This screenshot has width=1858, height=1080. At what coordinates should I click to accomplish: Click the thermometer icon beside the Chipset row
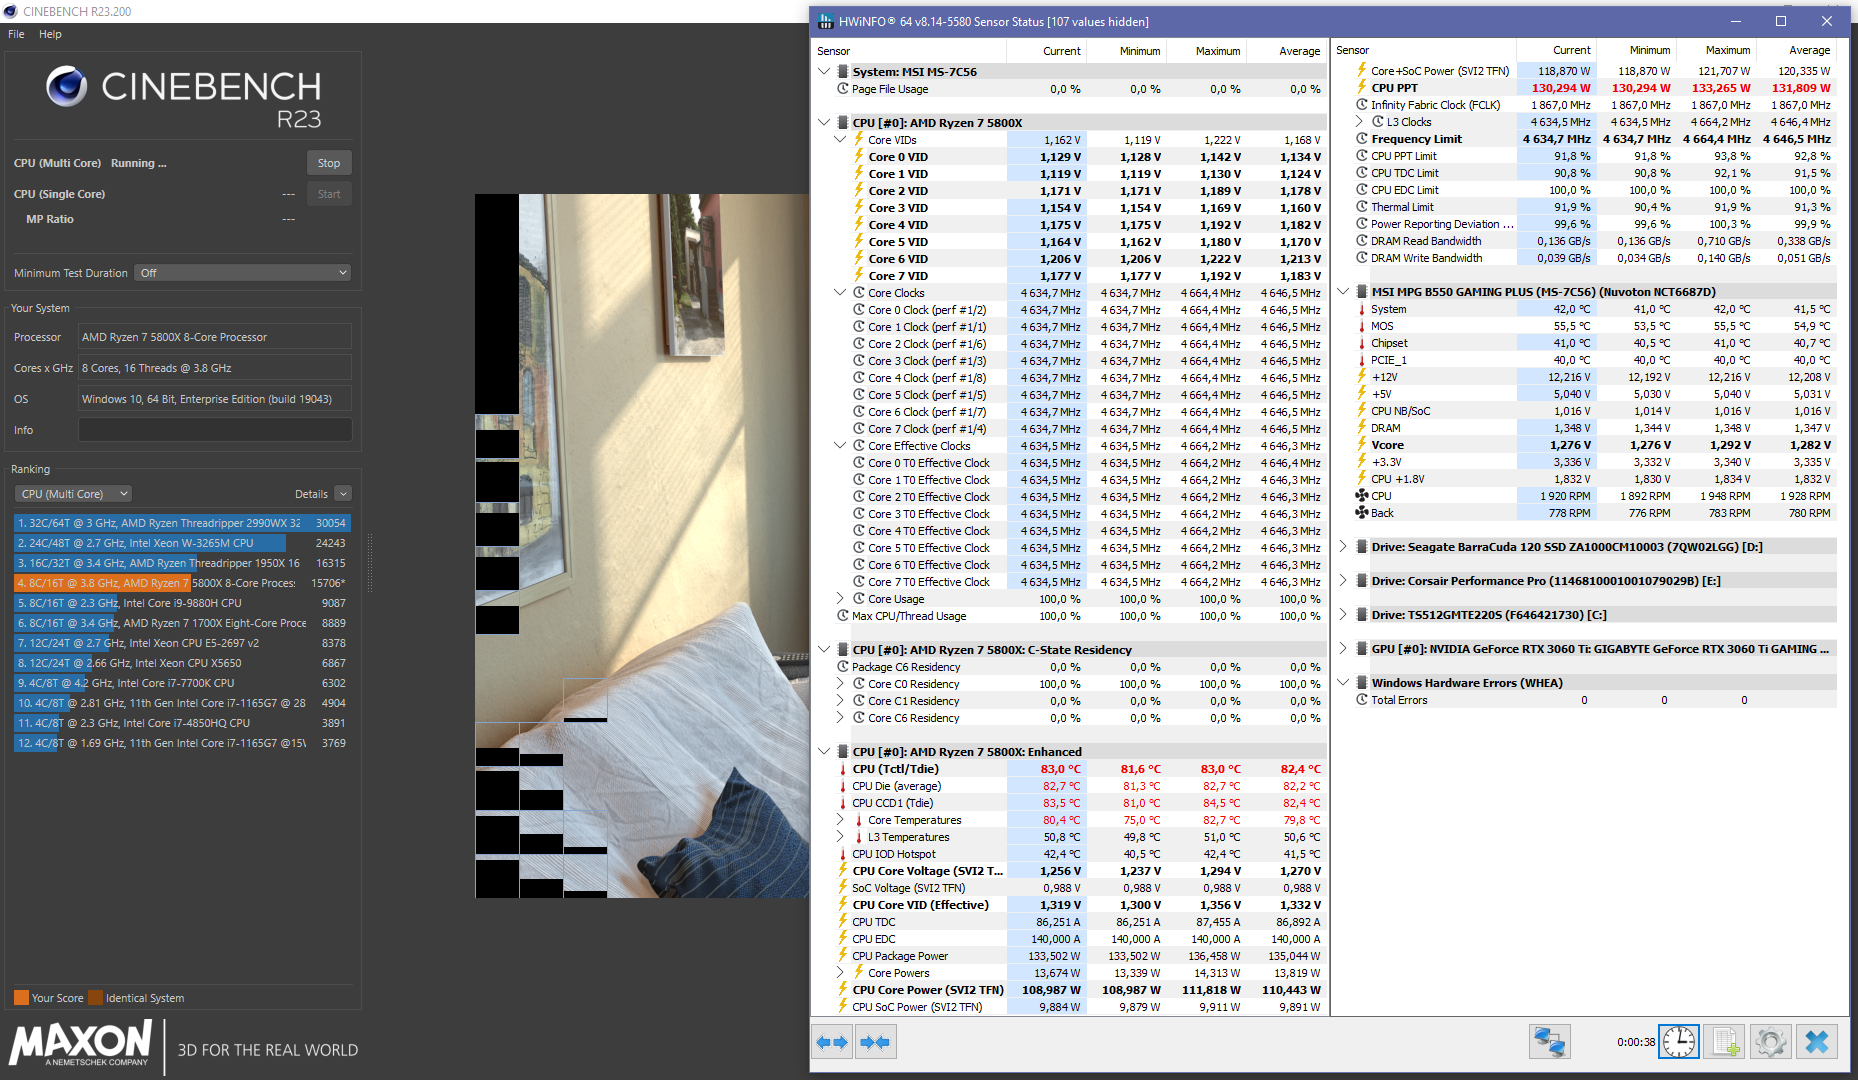click(x=1361, y=343)
